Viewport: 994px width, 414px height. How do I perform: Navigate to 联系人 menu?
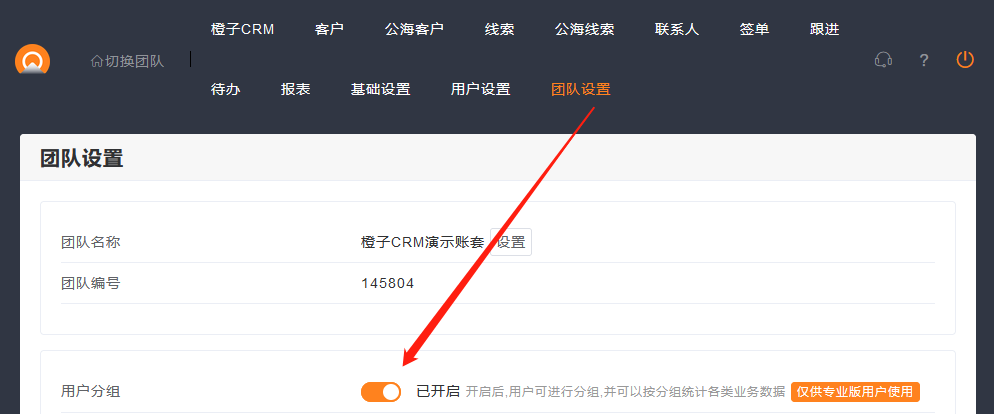pos(677,29)
